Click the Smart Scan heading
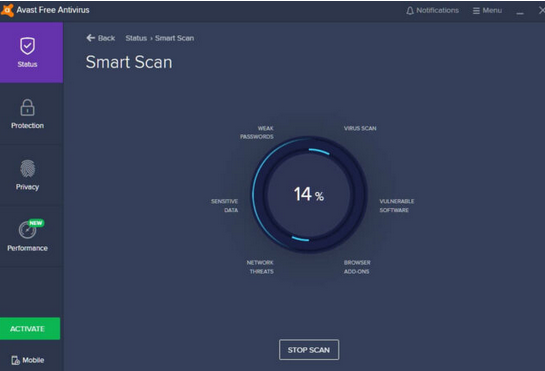The image size is (545, 371). [x=129, y=62]
